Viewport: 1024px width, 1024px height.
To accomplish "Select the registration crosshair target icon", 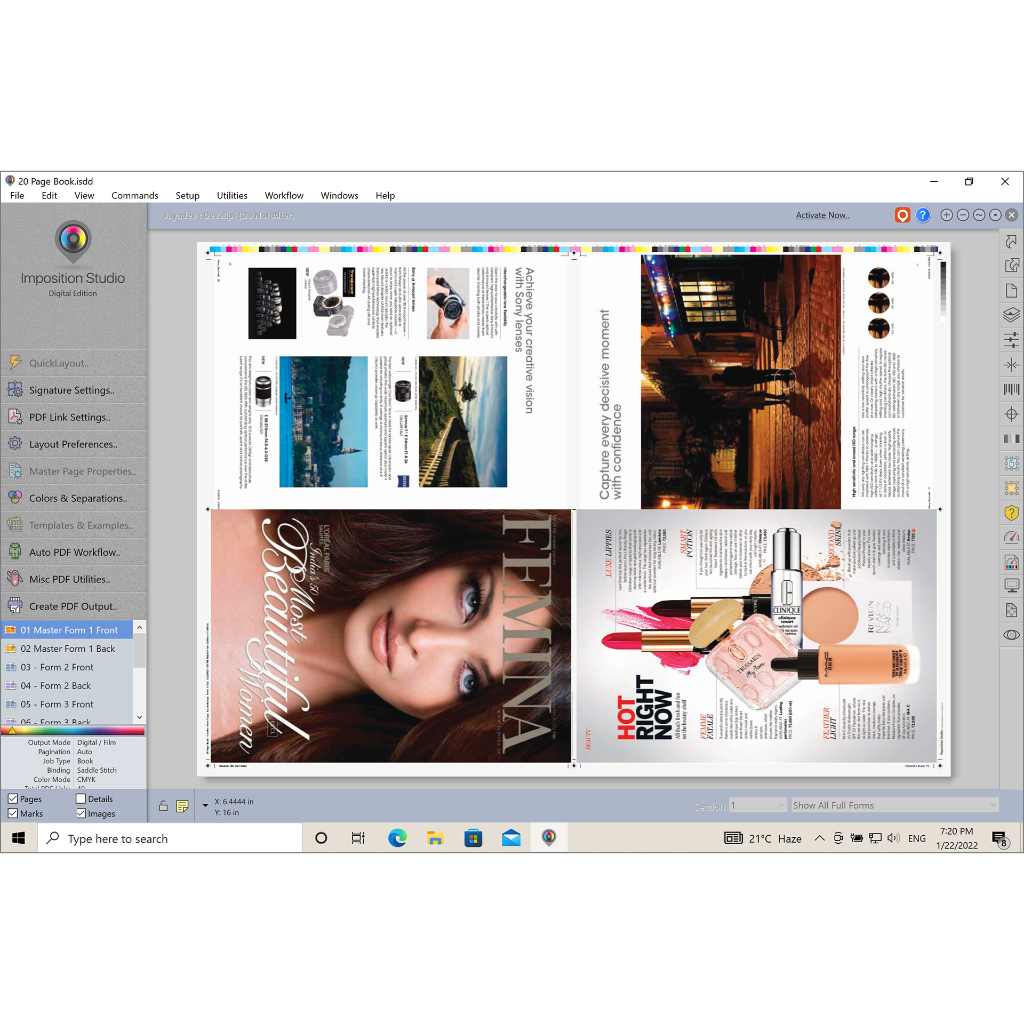I will (x=1011, y=414).
